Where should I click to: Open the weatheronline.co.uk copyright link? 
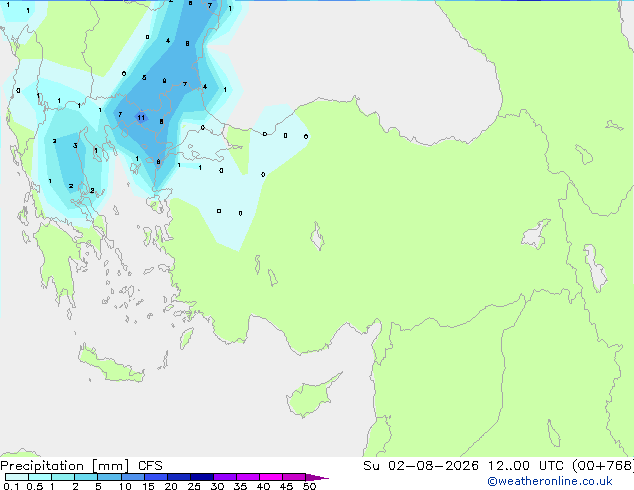[550, 481]
